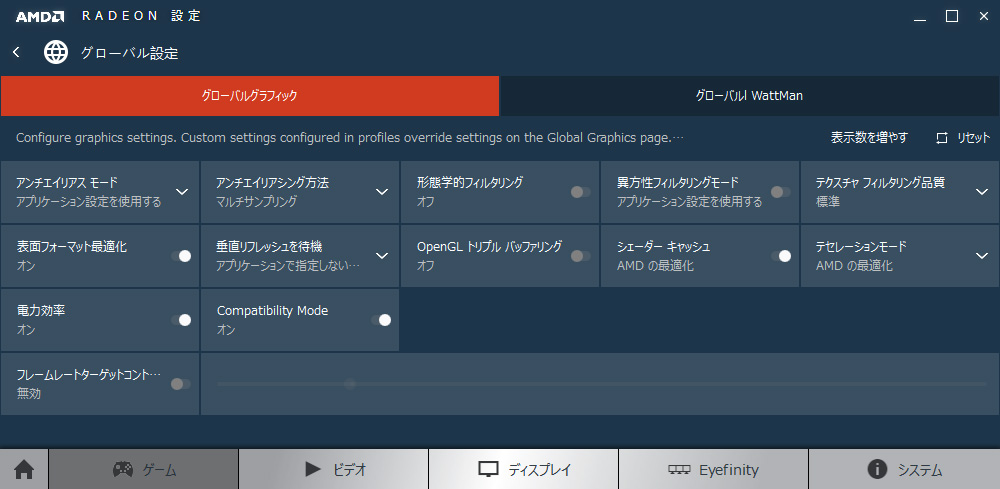Screen dimensions: 1000x489
Task: Click リセット button text
Action: coord(973,138)
